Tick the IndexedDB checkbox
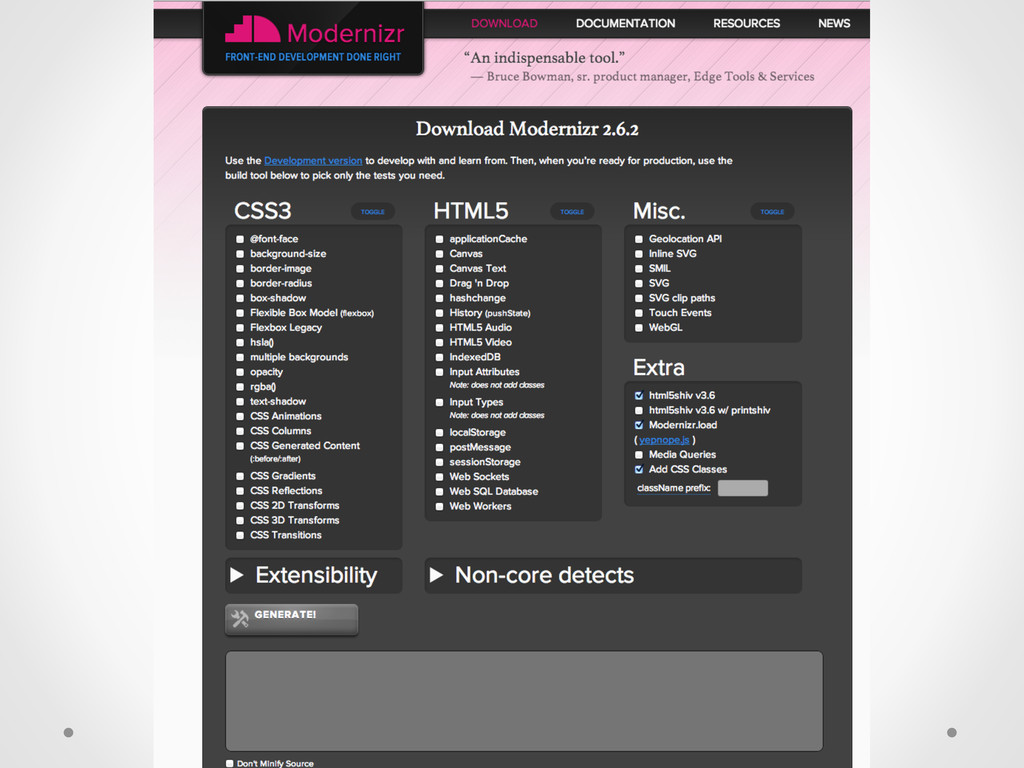 (x=440, y=357)
